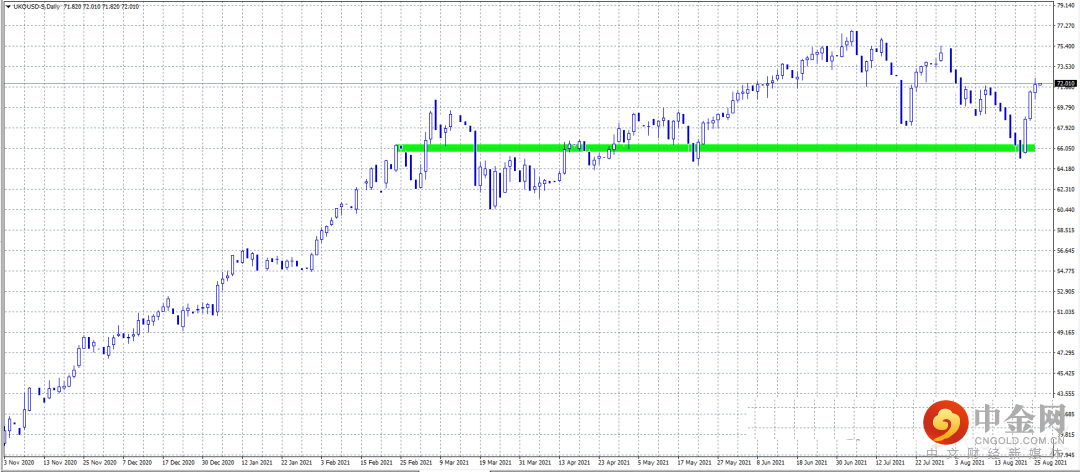Click the 66.050 price scale label
The width and height of the screenshot is (1080, 472).
[x=1065, y=149]
